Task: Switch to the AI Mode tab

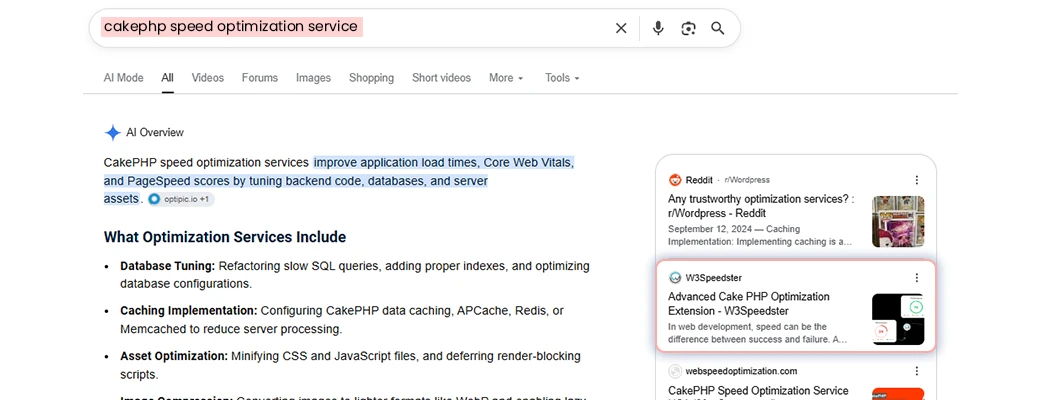Action: click(123, 78)
